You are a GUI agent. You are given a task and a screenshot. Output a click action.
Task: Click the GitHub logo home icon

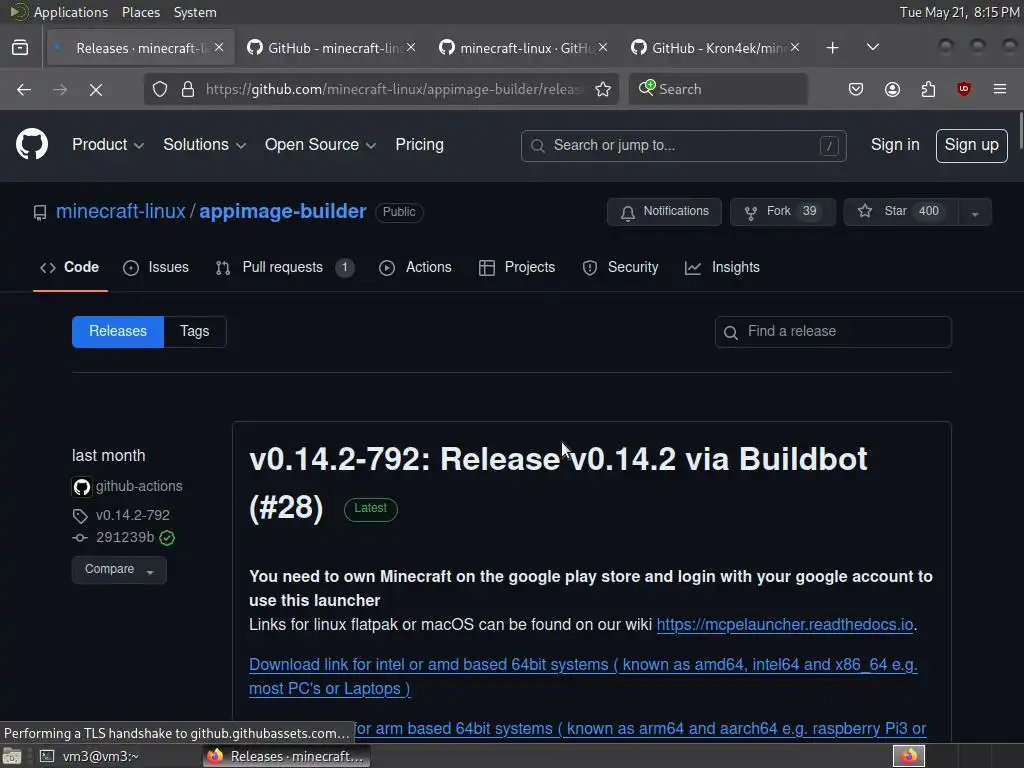coord(31,144)
